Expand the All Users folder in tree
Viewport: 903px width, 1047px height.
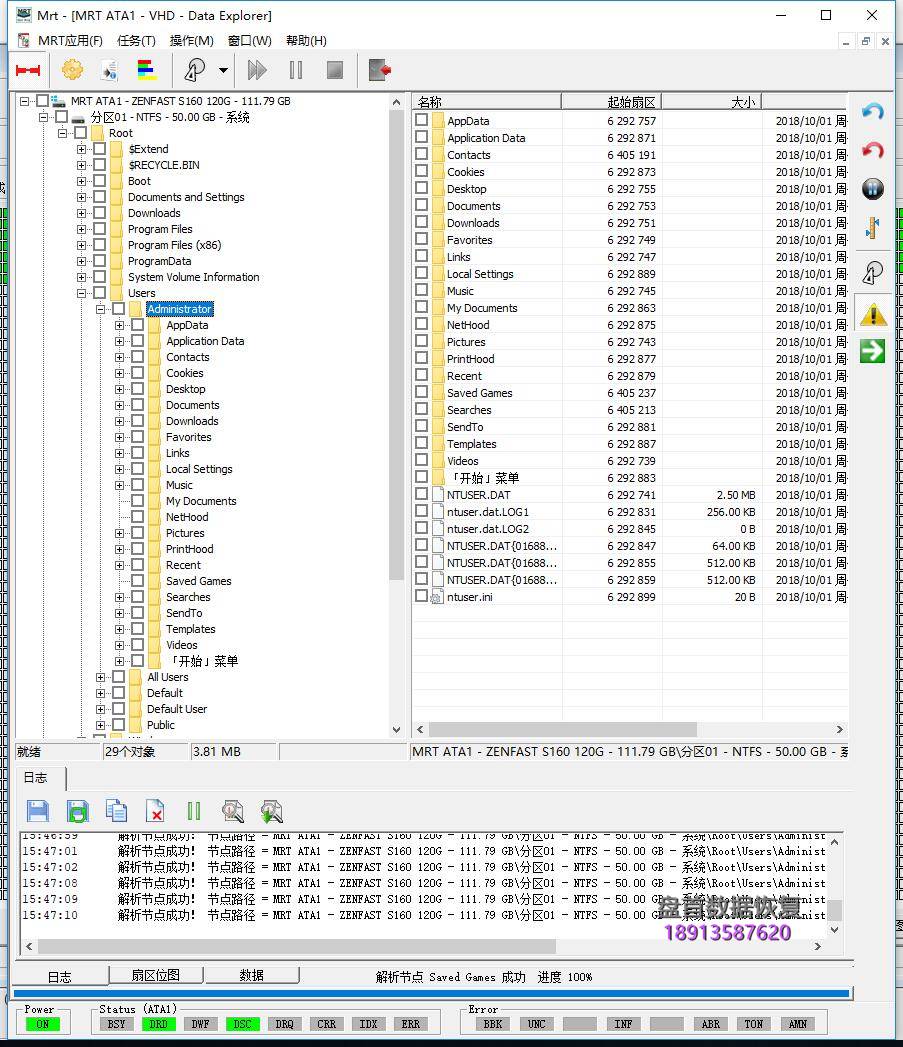pyautogui.click(x=100, y=677)
